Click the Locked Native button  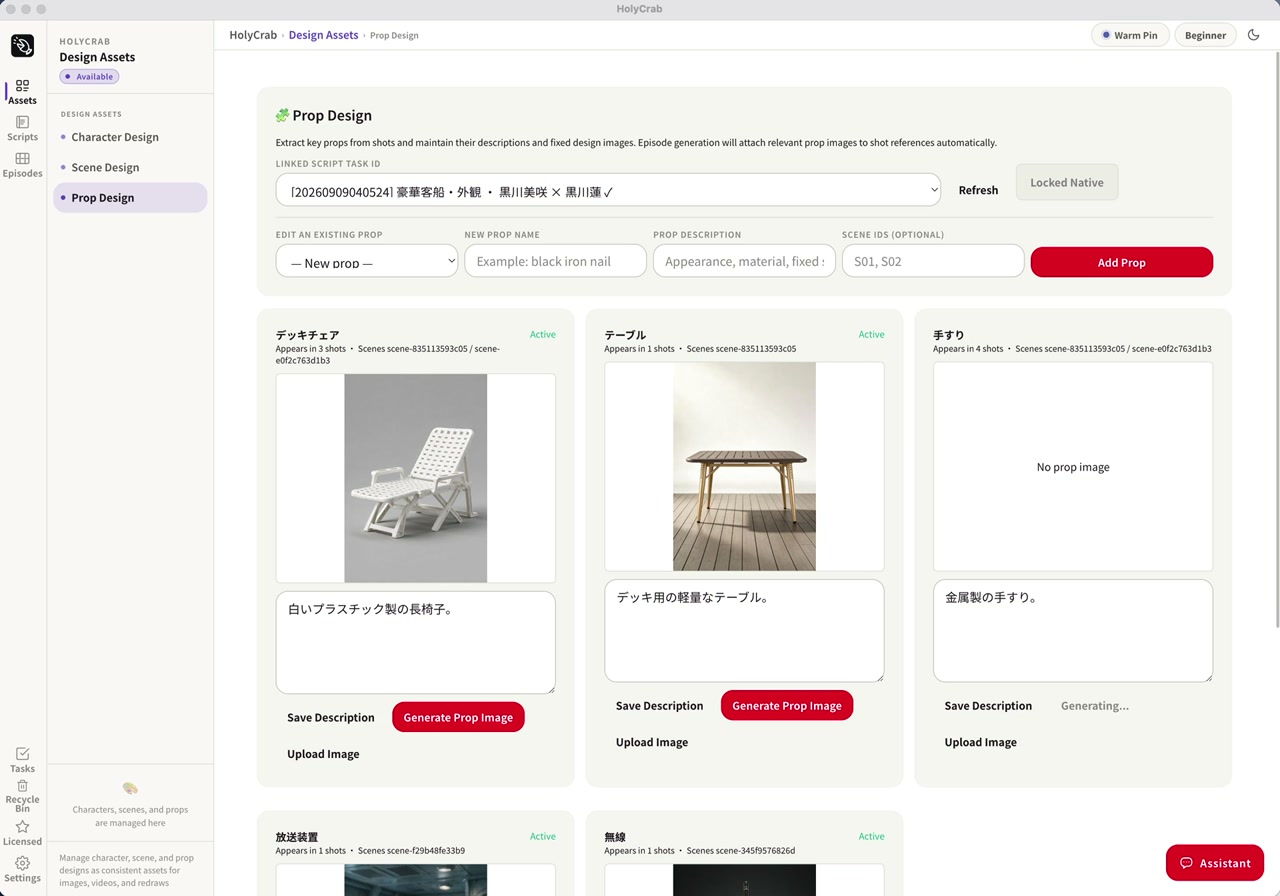(1067, 182)
